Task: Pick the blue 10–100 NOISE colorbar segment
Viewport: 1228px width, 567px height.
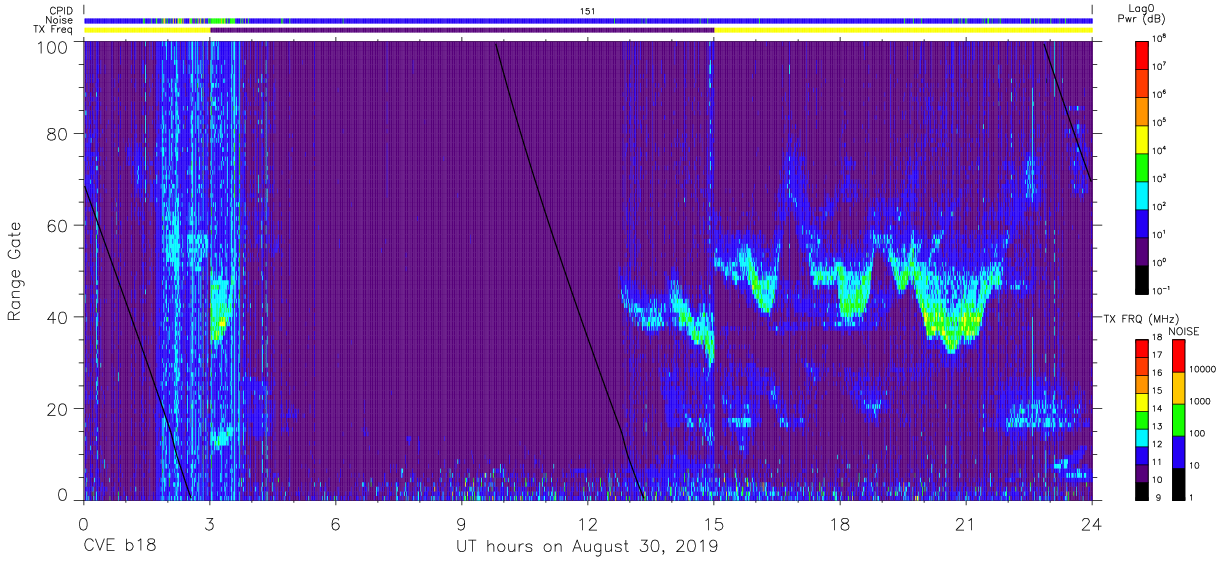Action: 1178,450
